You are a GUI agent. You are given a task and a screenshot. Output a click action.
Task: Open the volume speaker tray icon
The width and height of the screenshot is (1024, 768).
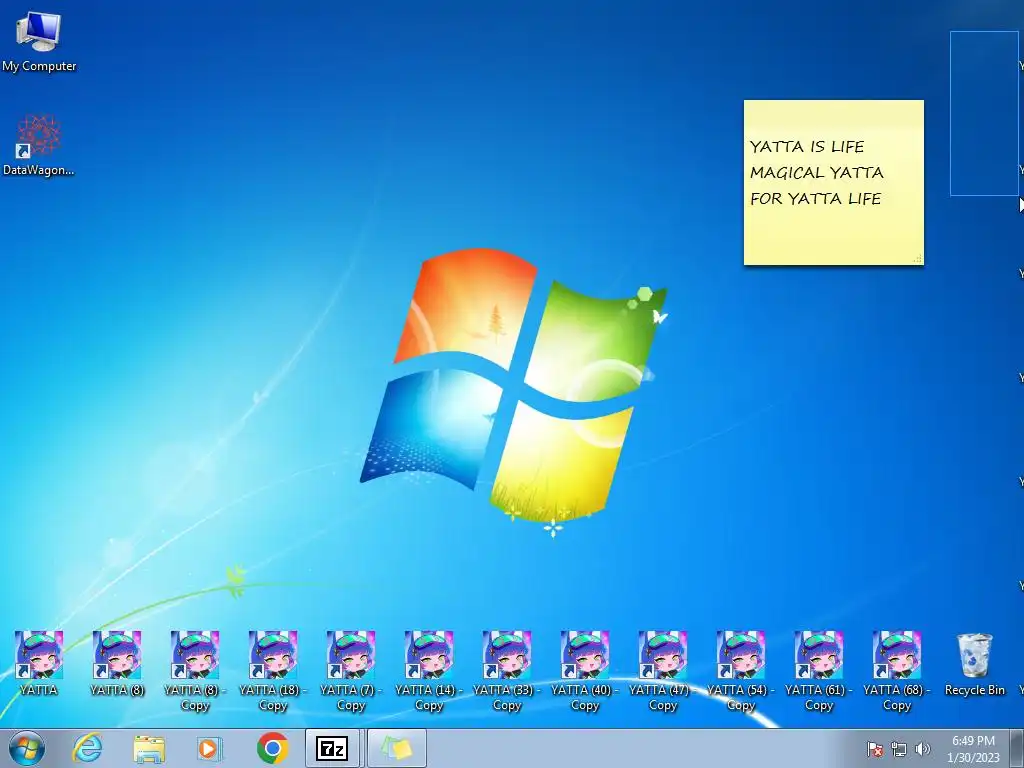click(x=922, y=749)
